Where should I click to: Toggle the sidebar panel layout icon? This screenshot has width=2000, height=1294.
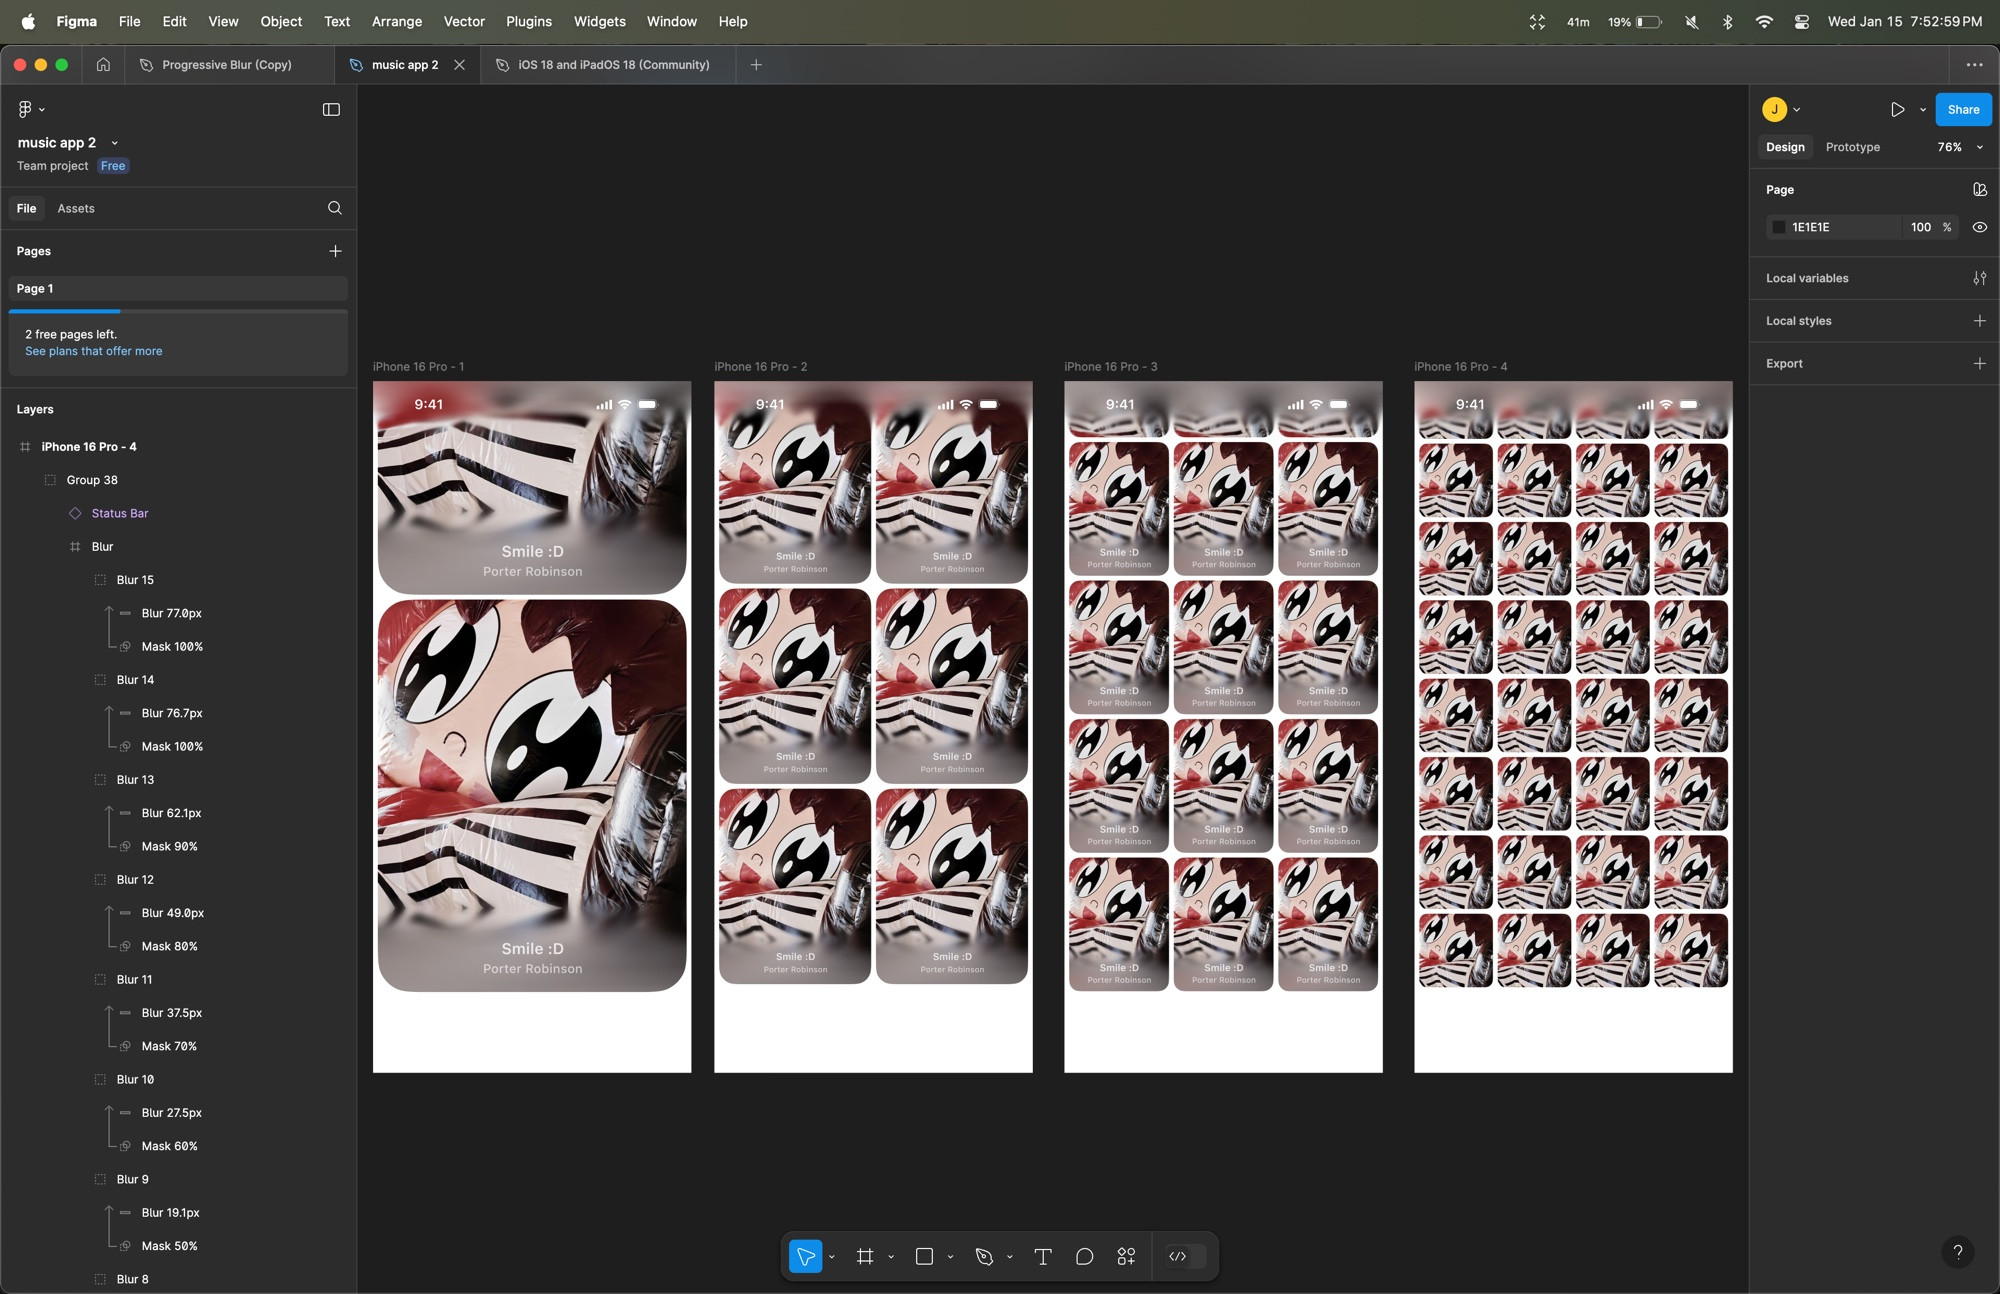(331, 109)
